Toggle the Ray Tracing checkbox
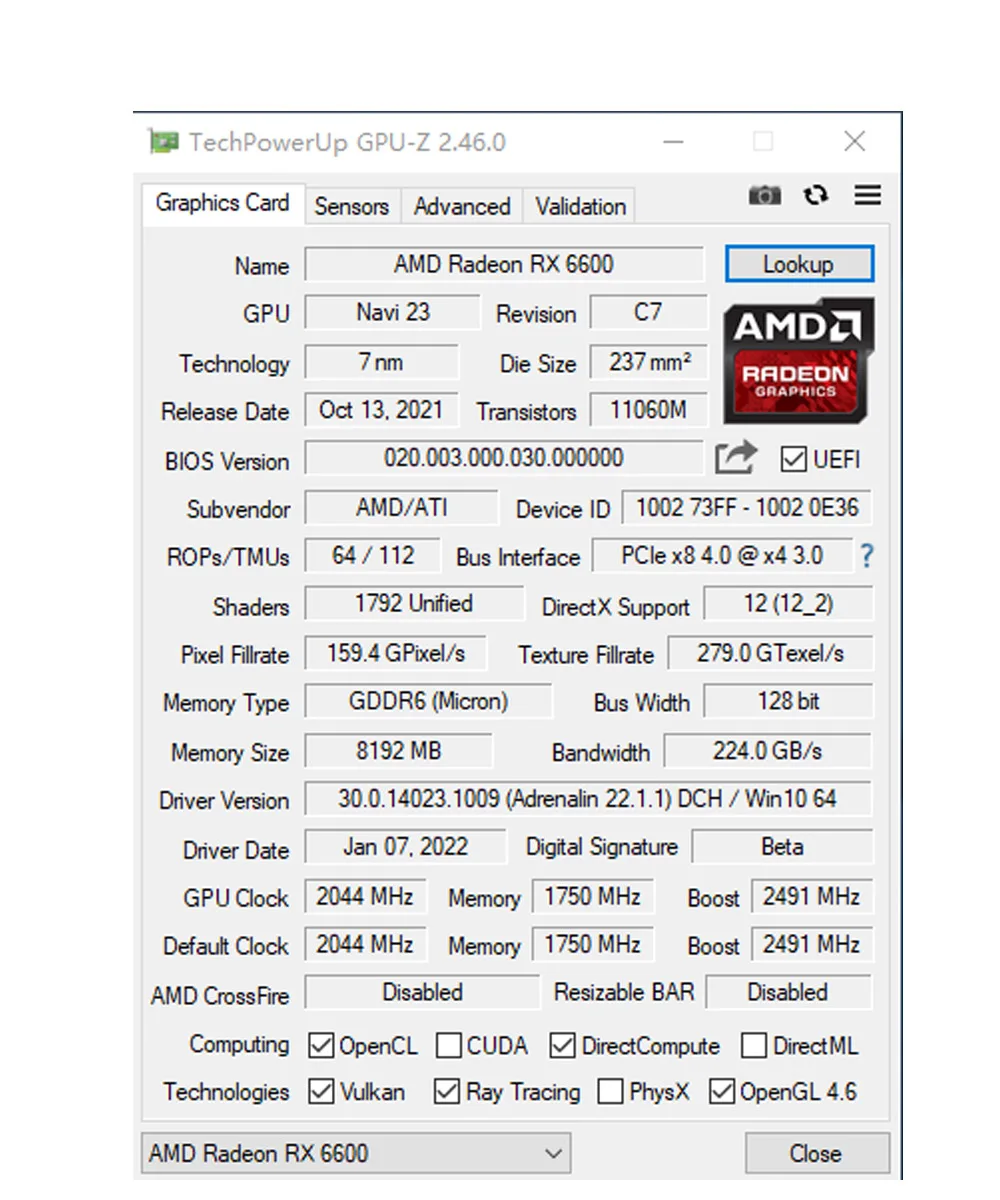The height and width of the screenshot is (1200, 1000). click(447, 1091)
